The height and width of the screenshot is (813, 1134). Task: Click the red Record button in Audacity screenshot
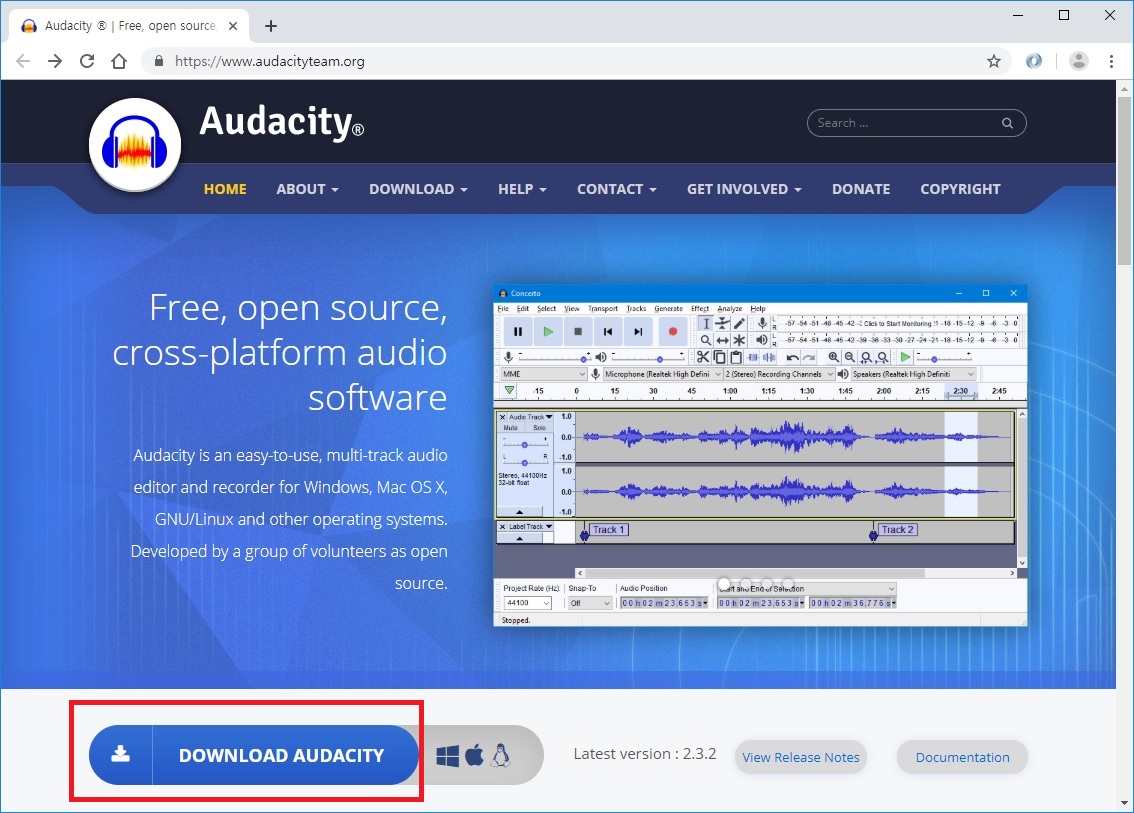click(673, 332)
